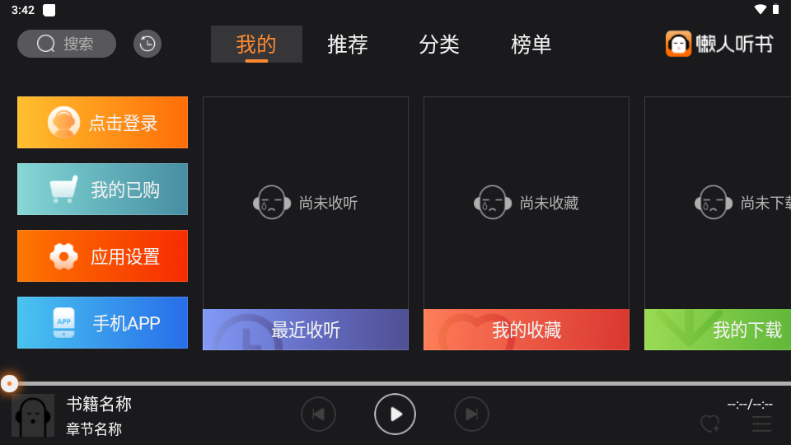Start playback with the play button
Viewport: 791px width, 445px height.
click(395, 414)
